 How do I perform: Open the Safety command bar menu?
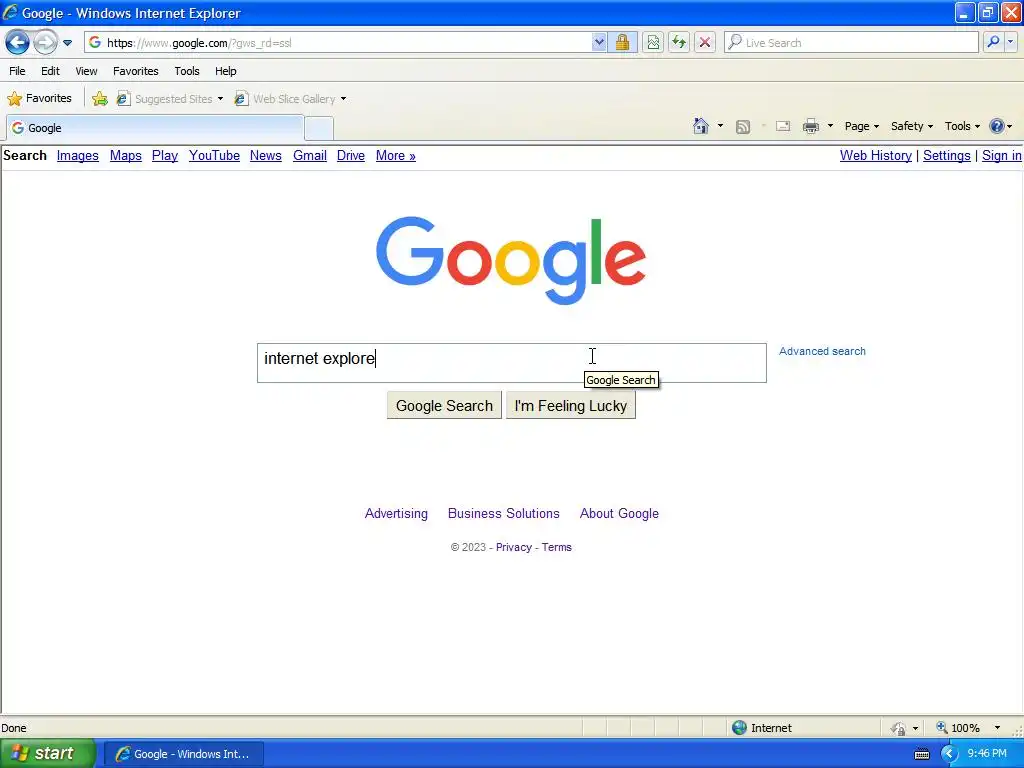912,126
